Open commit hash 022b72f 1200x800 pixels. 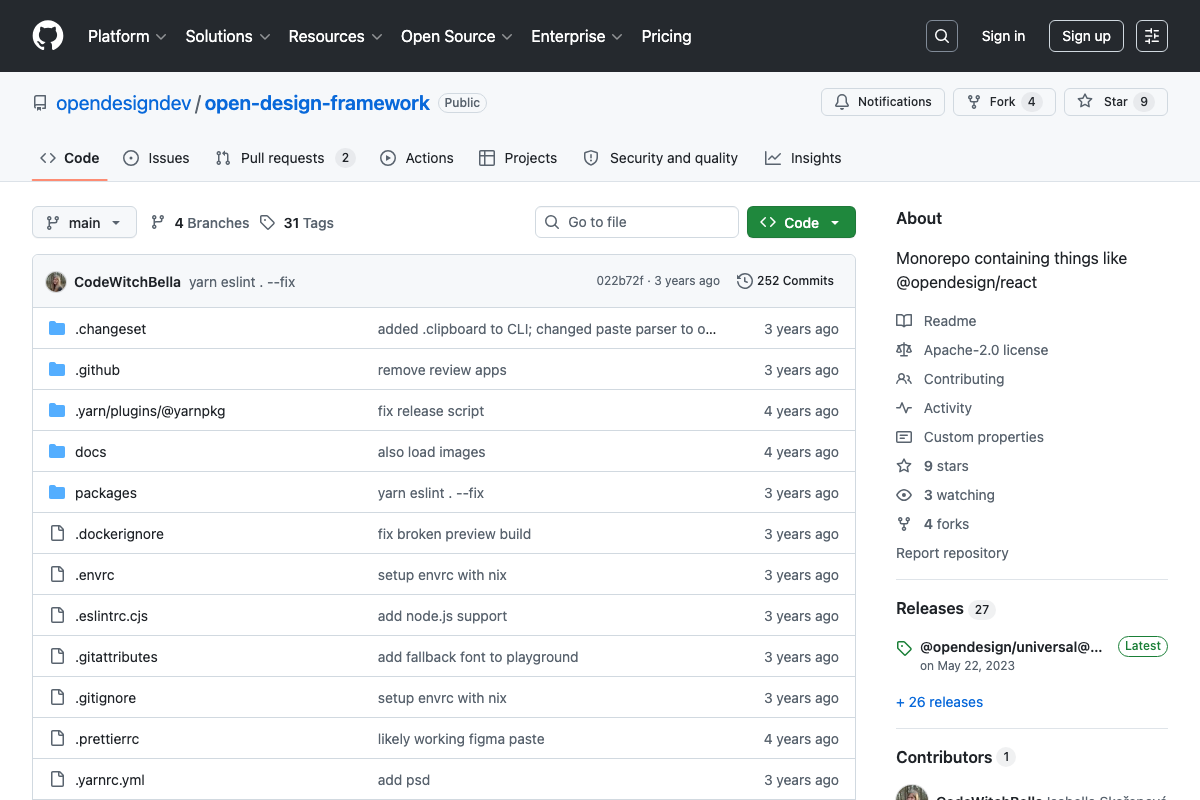pyautogui.click(x=620, y=281)
